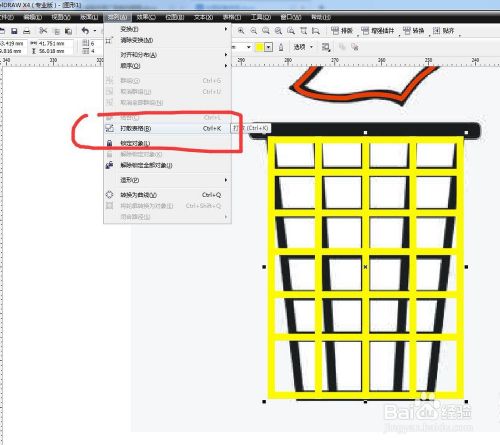The width and height of the screenshot is (500, 445).
Task: Choose 锁定对象 in the menu
Action: point(167,143)
